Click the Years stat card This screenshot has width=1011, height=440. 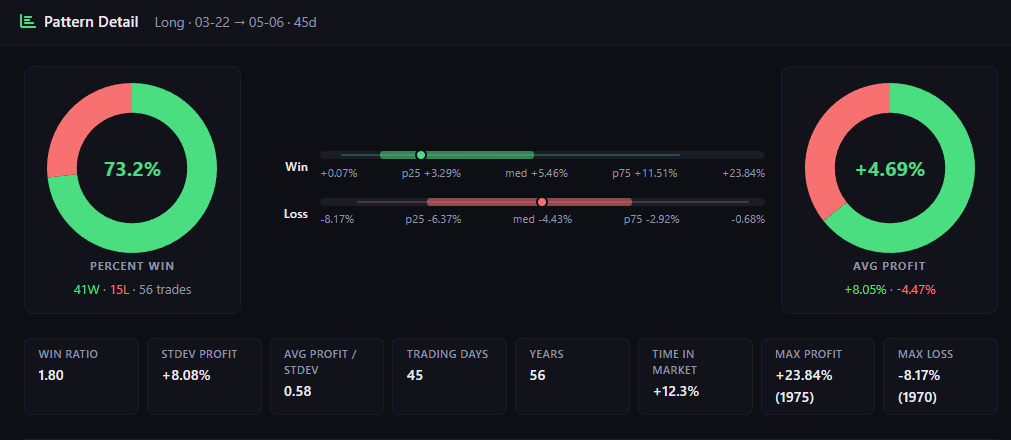pos(571,376)
